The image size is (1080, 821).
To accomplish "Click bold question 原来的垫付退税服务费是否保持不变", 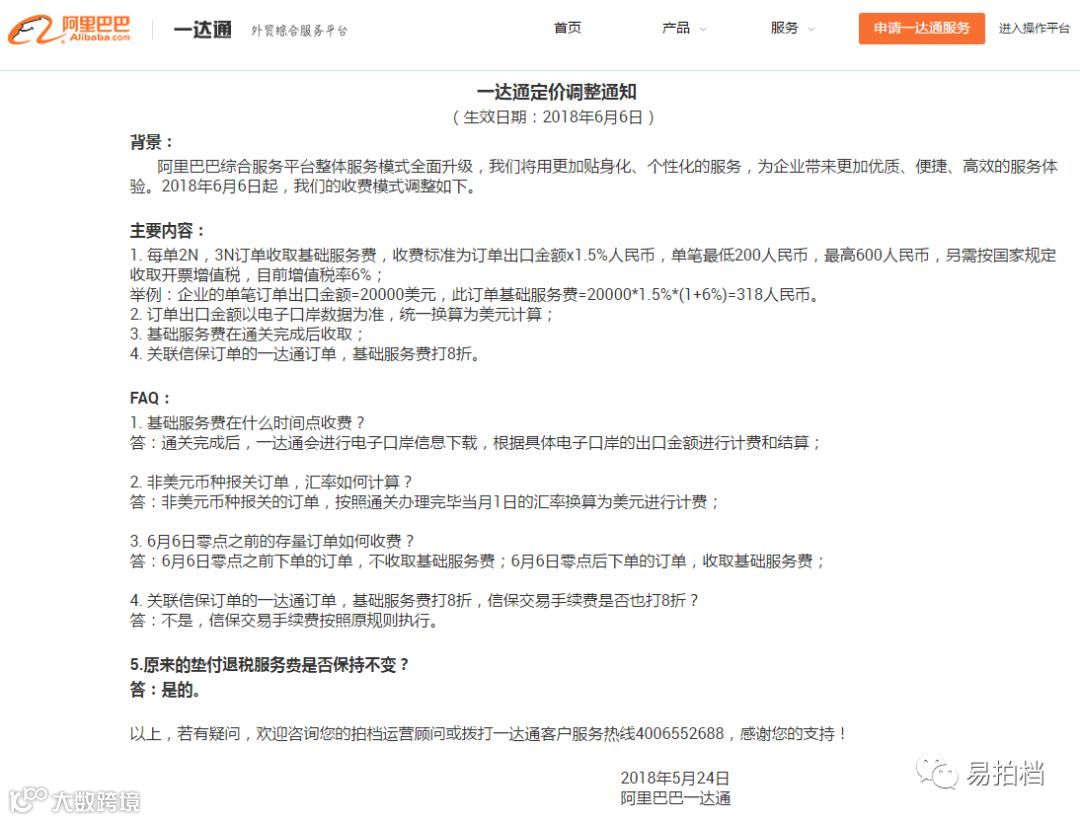I will 269,665.
